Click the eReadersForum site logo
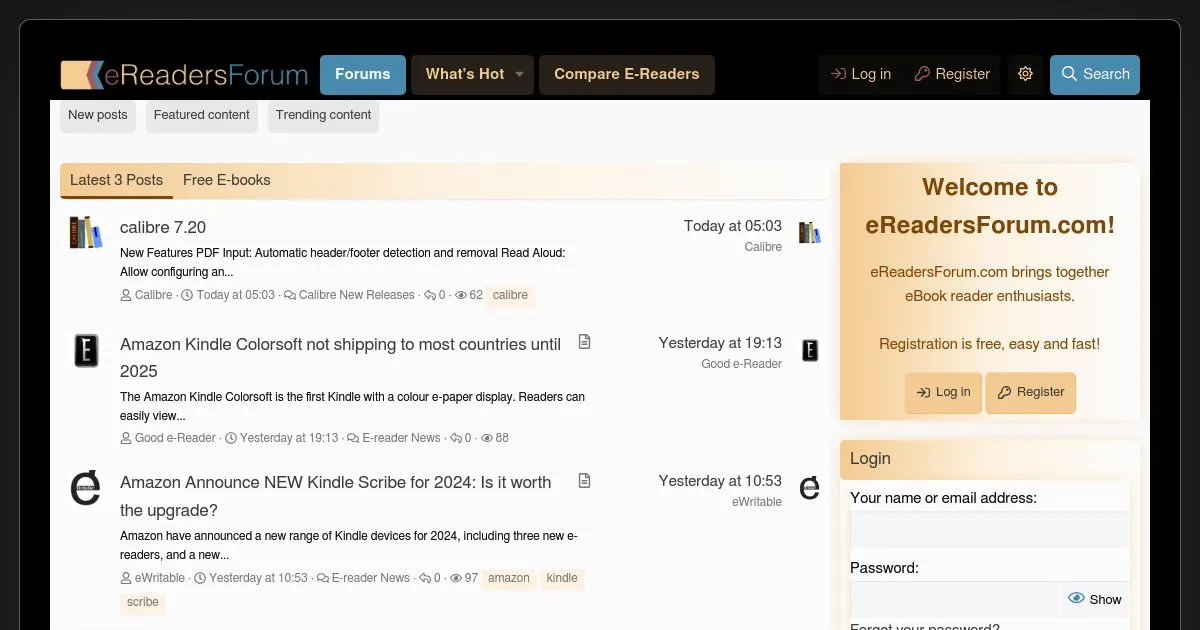1200x630 pixels. tap(184, 75)
